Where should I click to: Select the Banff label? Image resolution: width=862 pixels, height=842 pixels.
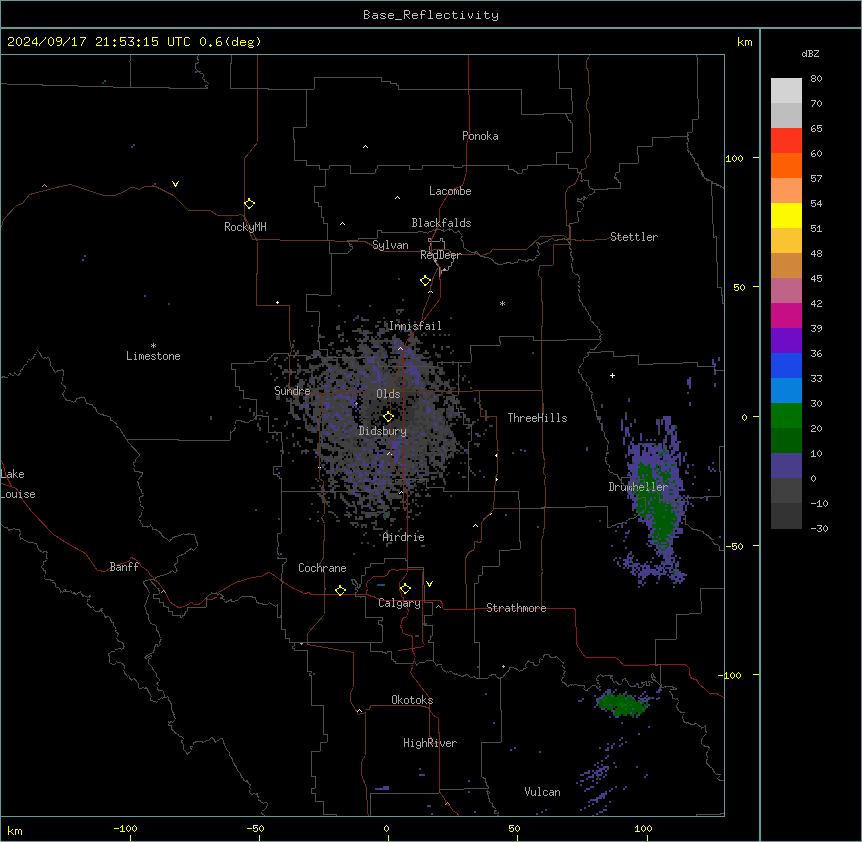coord(124,567)
